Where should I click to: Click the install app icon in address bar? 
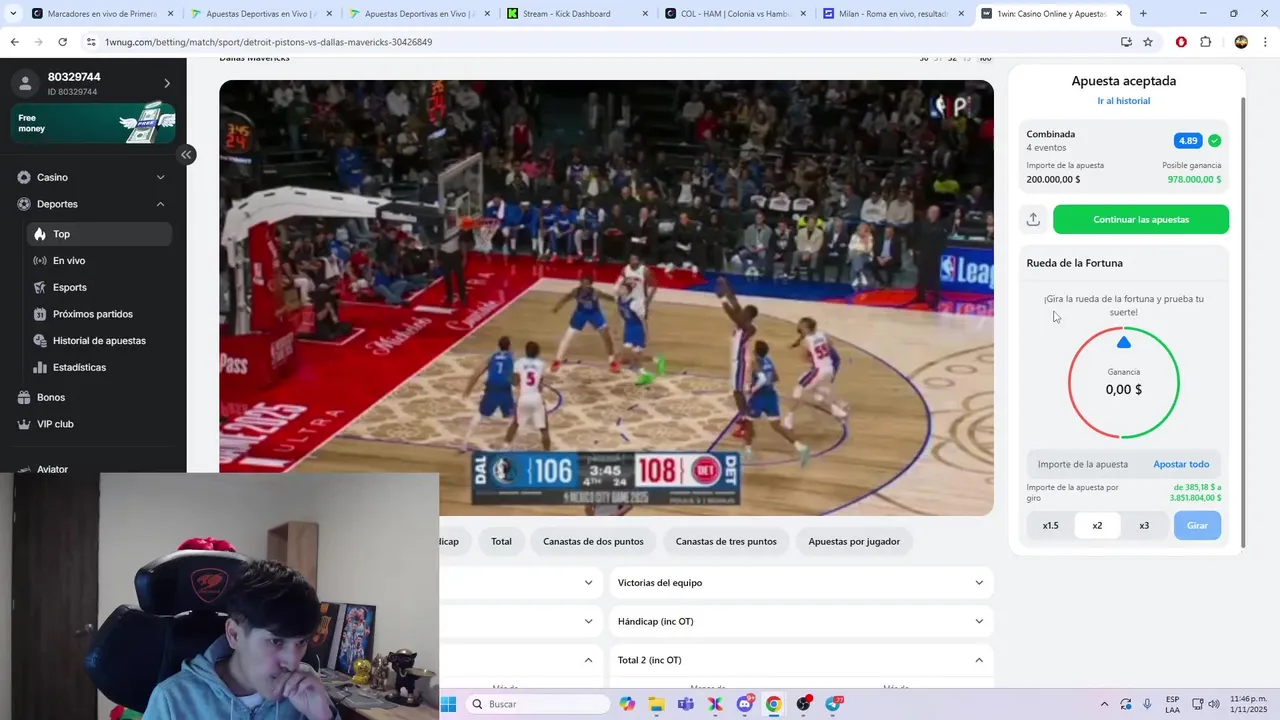(x=1126, y=42)
